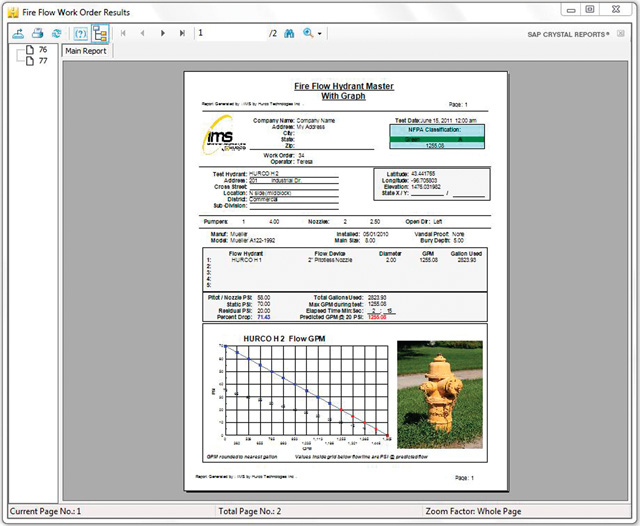Click the Print Report icon

[x=38, y=33]
